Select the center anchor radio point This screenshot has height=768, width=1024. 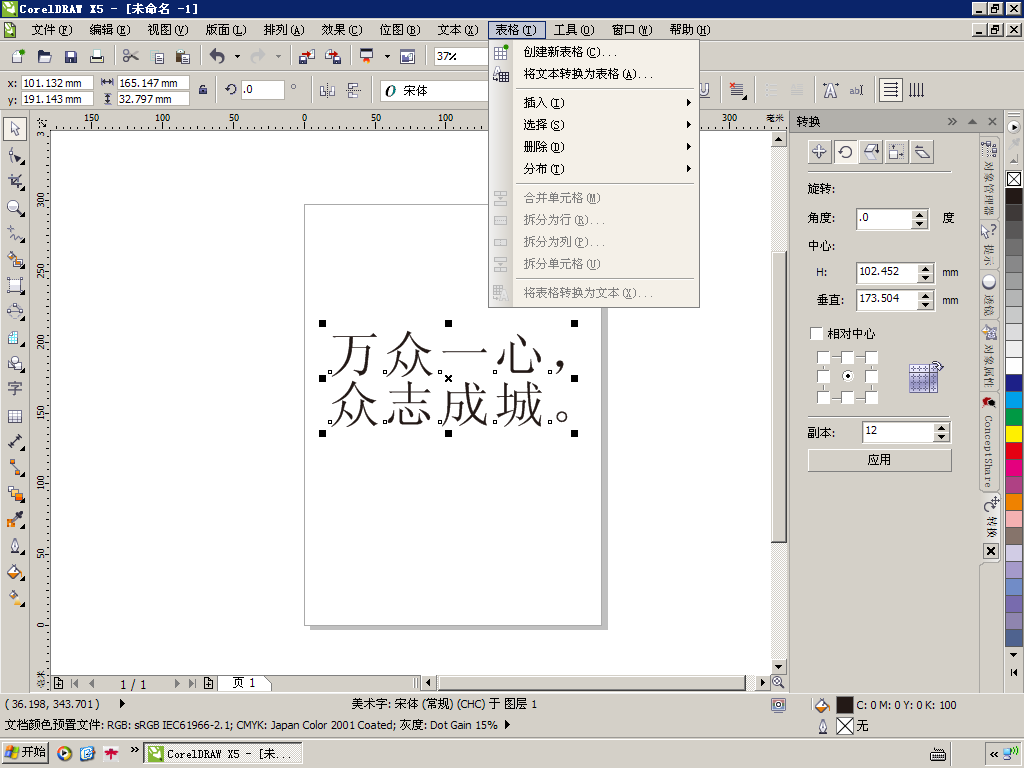tap(847, 376)
